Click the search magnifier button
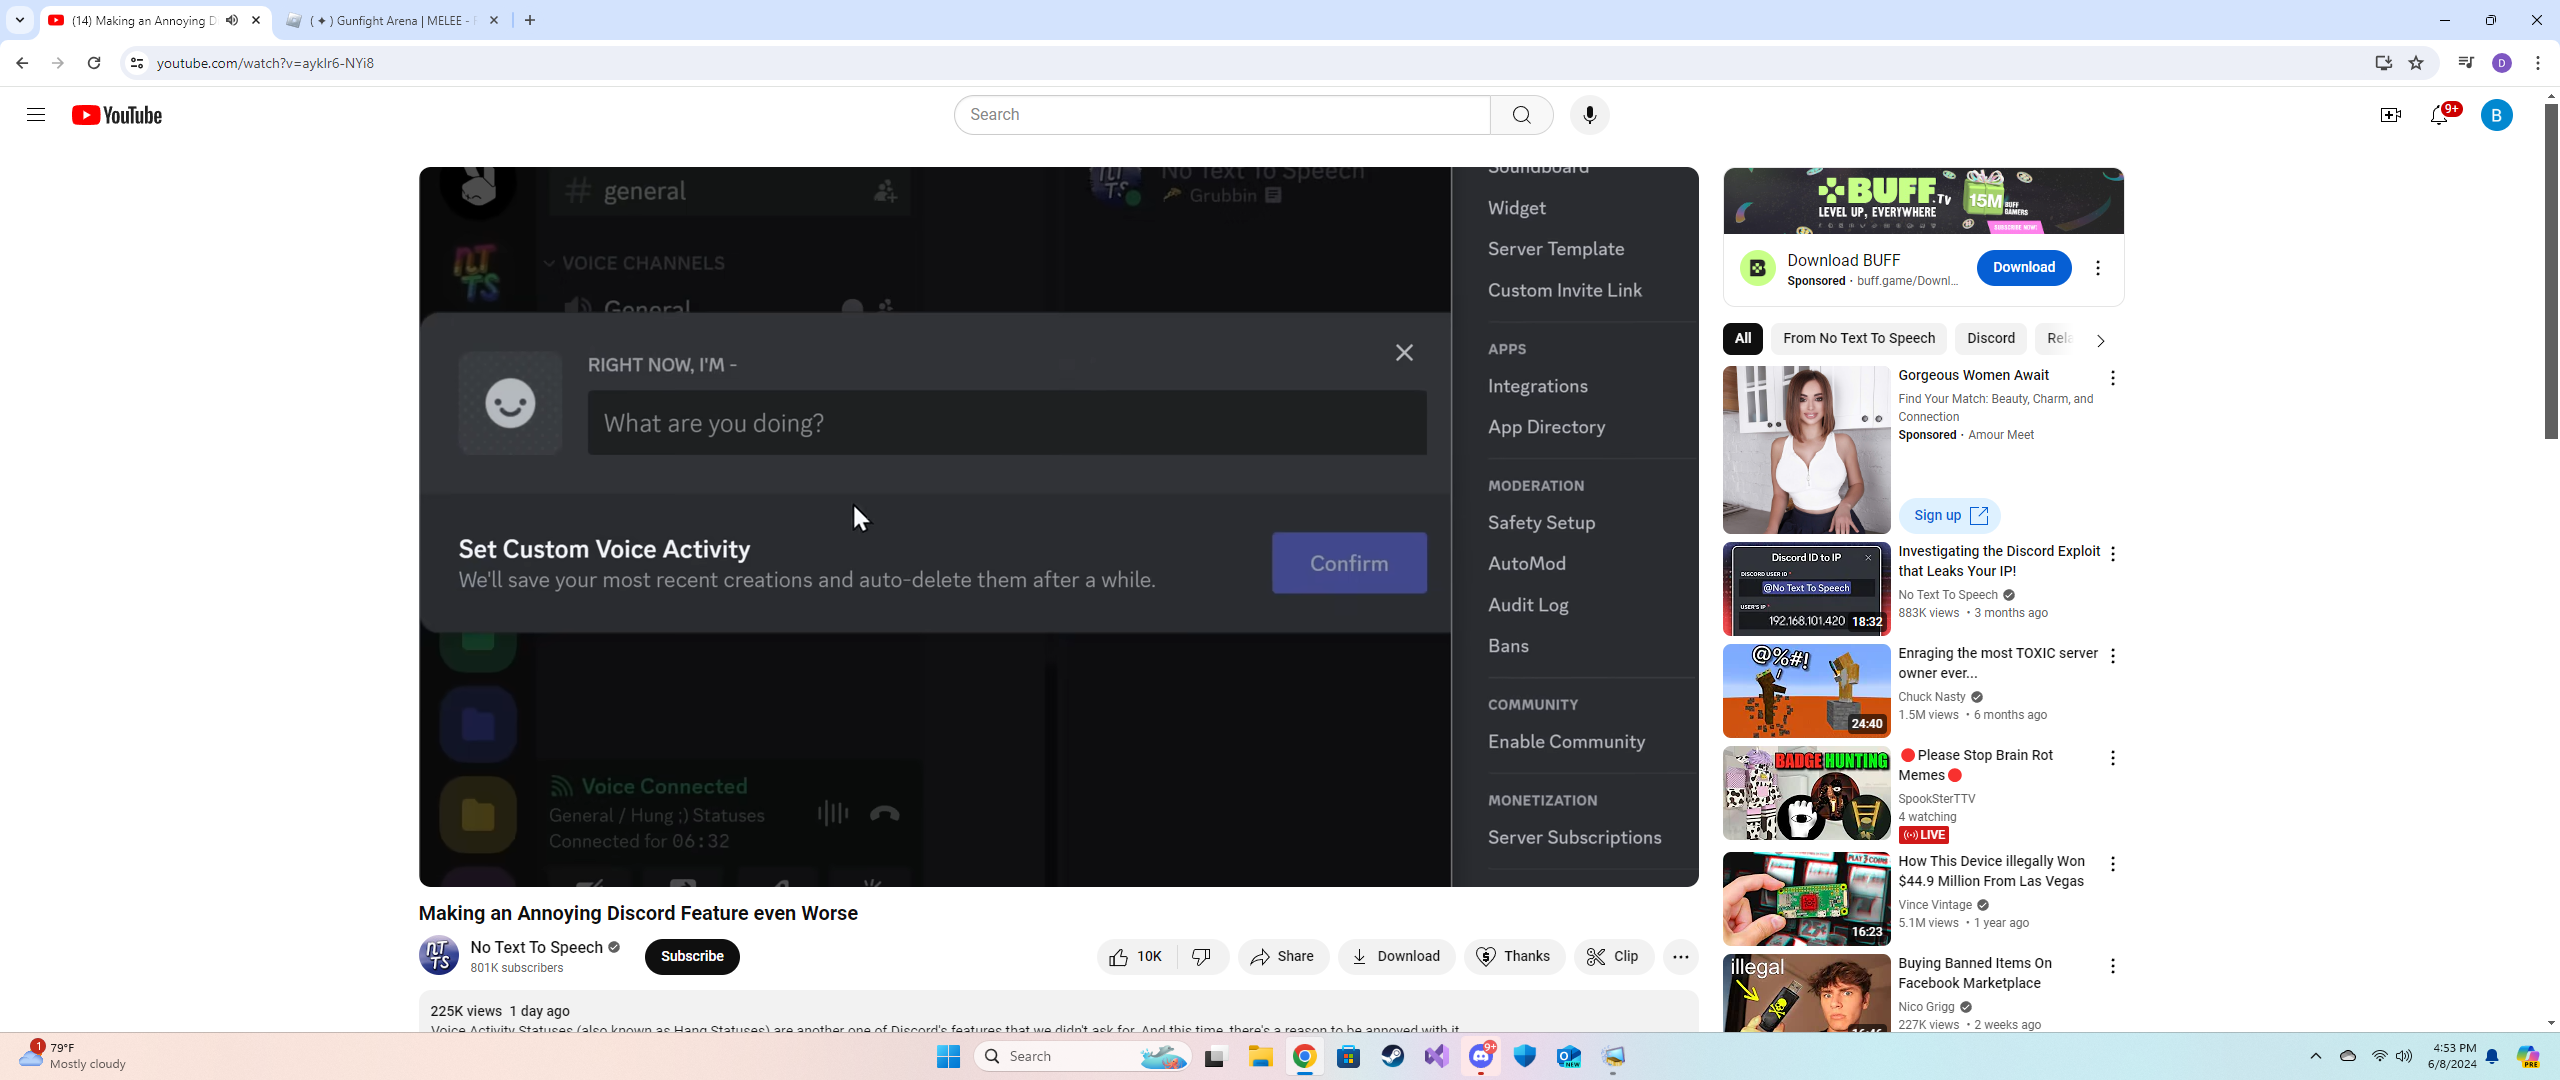 1521,115
